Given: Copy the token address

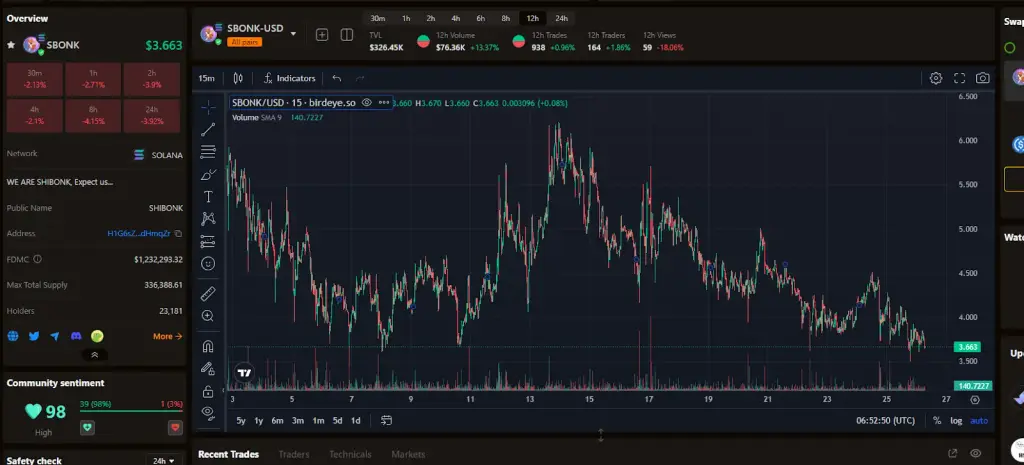Looking at the screenshot, I should (178, 233).
